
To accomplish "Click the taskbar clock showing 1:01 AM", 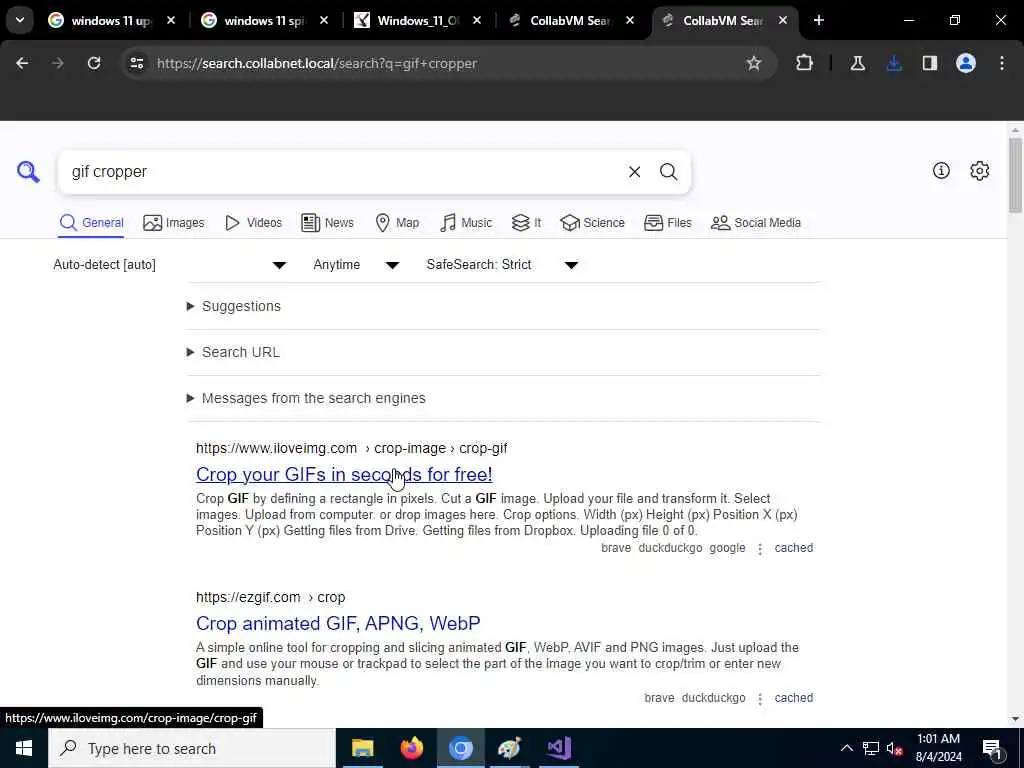I will (938, 748).
